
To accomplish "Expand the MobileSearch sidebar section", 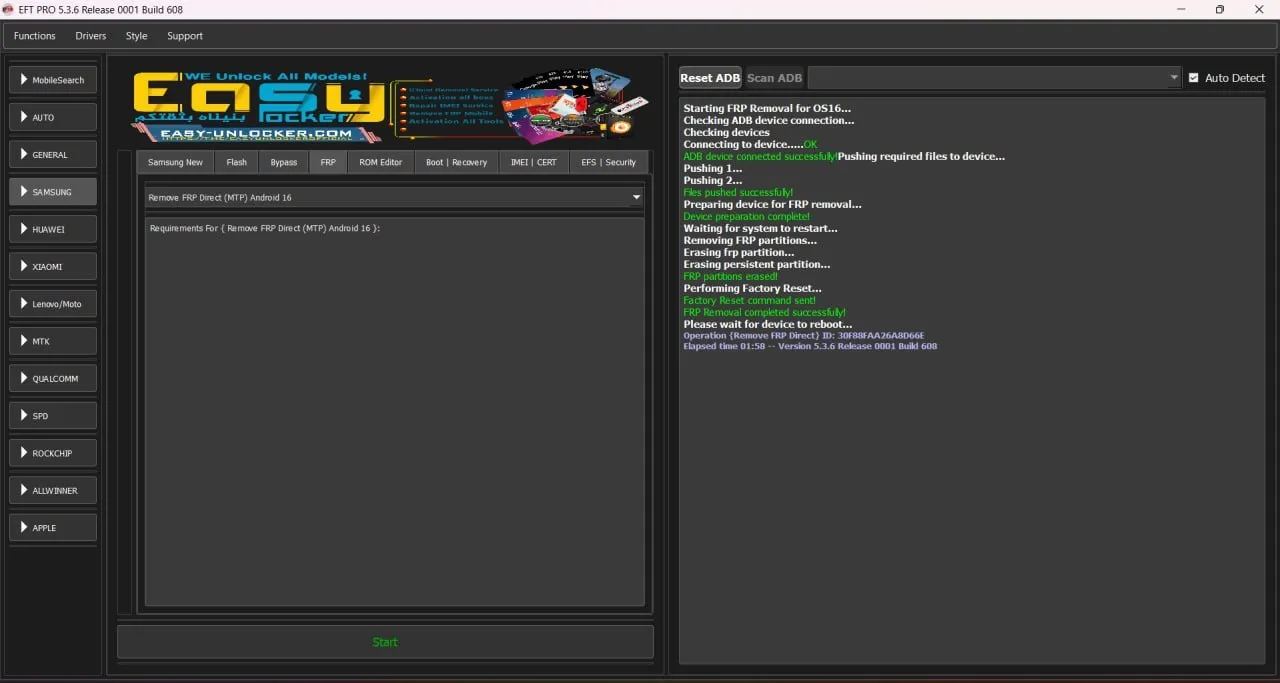I will click(x=53, y=80).
